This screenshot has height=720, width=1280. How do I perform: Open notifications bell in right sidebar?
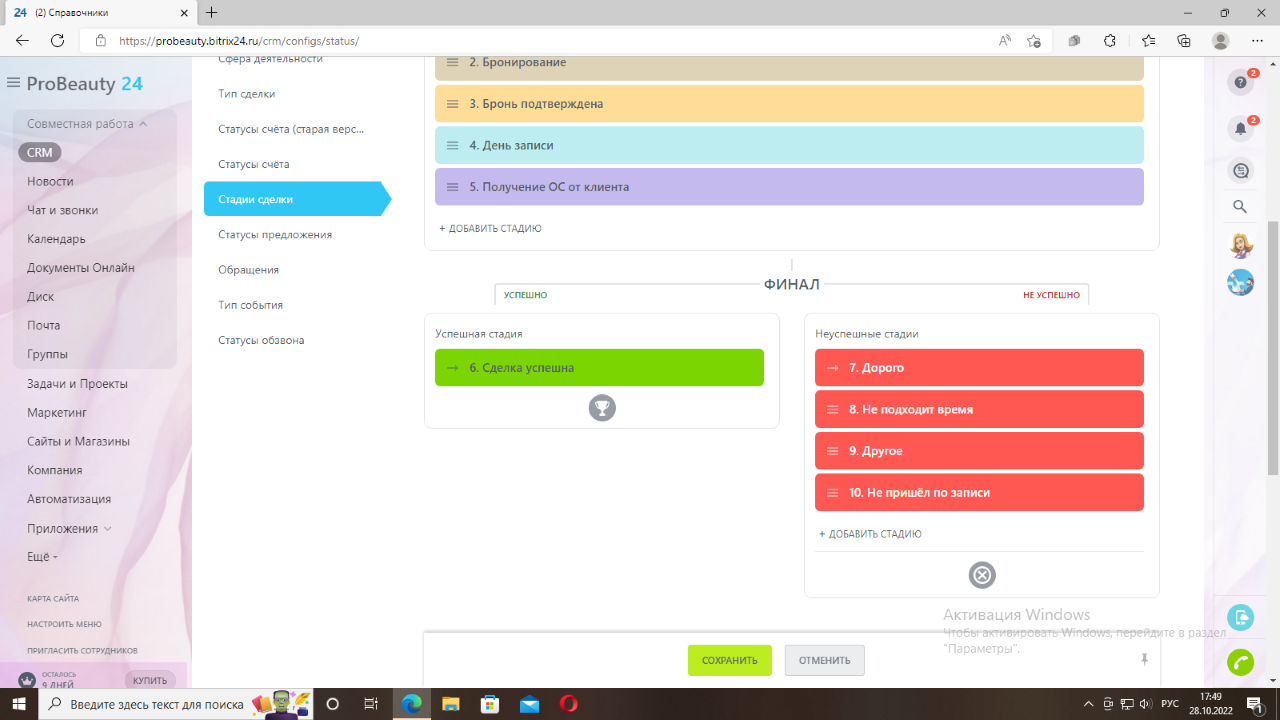[1240, 129]
